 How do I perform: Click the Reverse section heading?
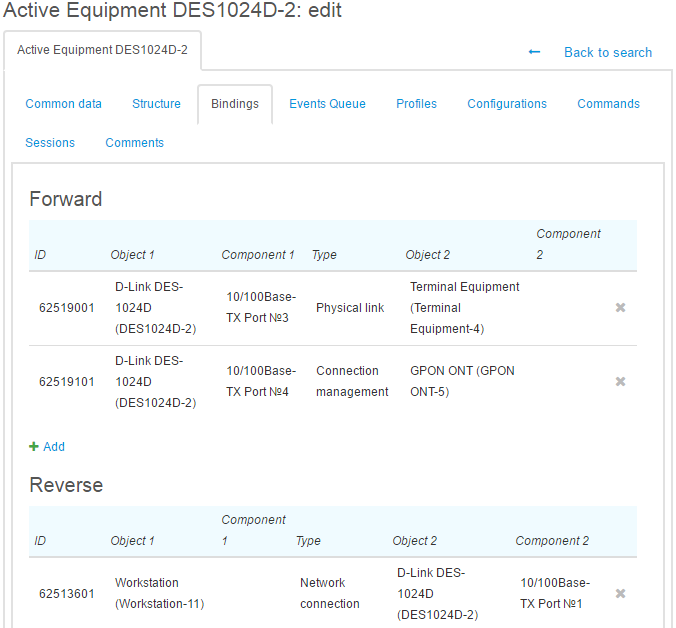[66, 485]
